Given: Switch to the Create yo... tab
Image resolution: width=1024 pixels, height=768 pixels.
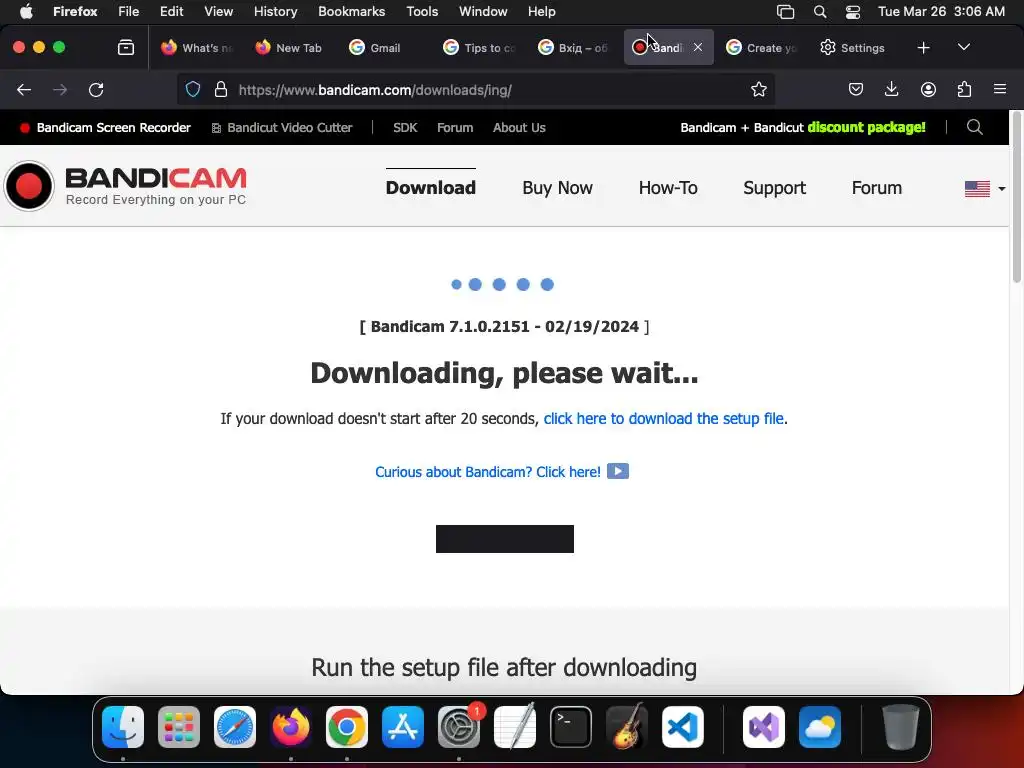Looking at the screenshot, I should click(761, 48).
